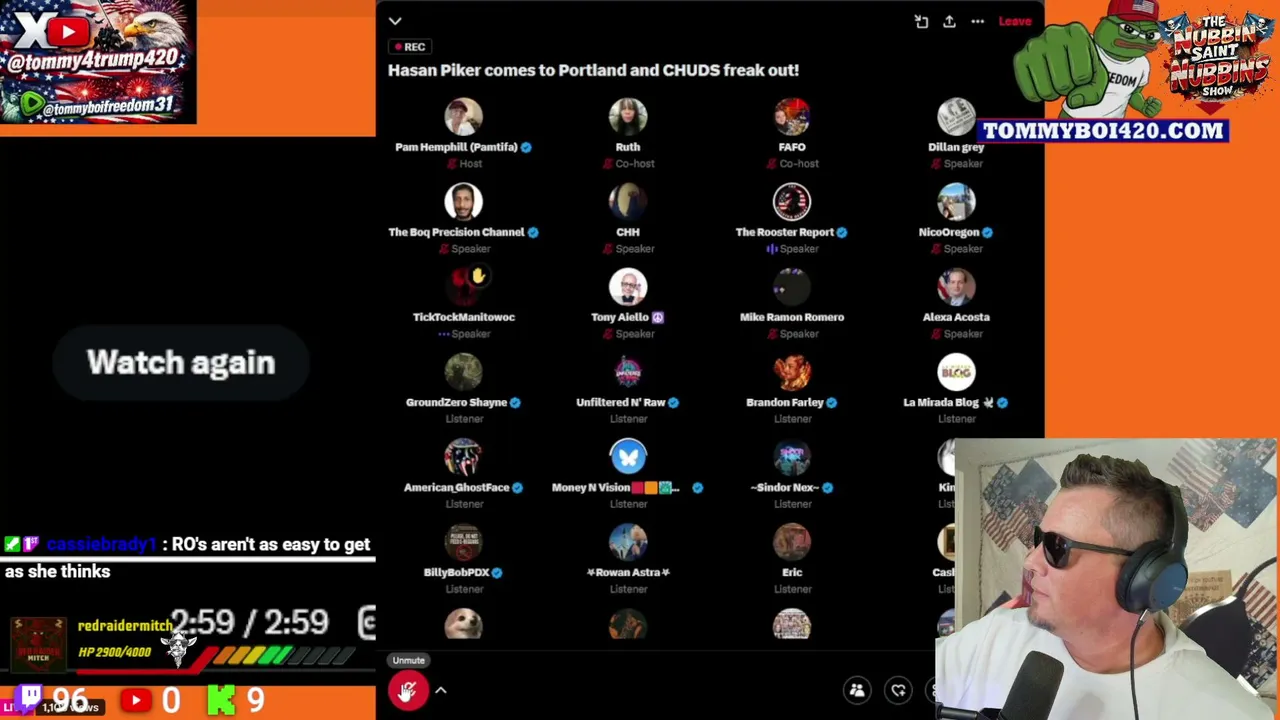Click the REC recording badge
Image resolution: width=1280 pixels, height=720 pixels.
pos(410,47)
